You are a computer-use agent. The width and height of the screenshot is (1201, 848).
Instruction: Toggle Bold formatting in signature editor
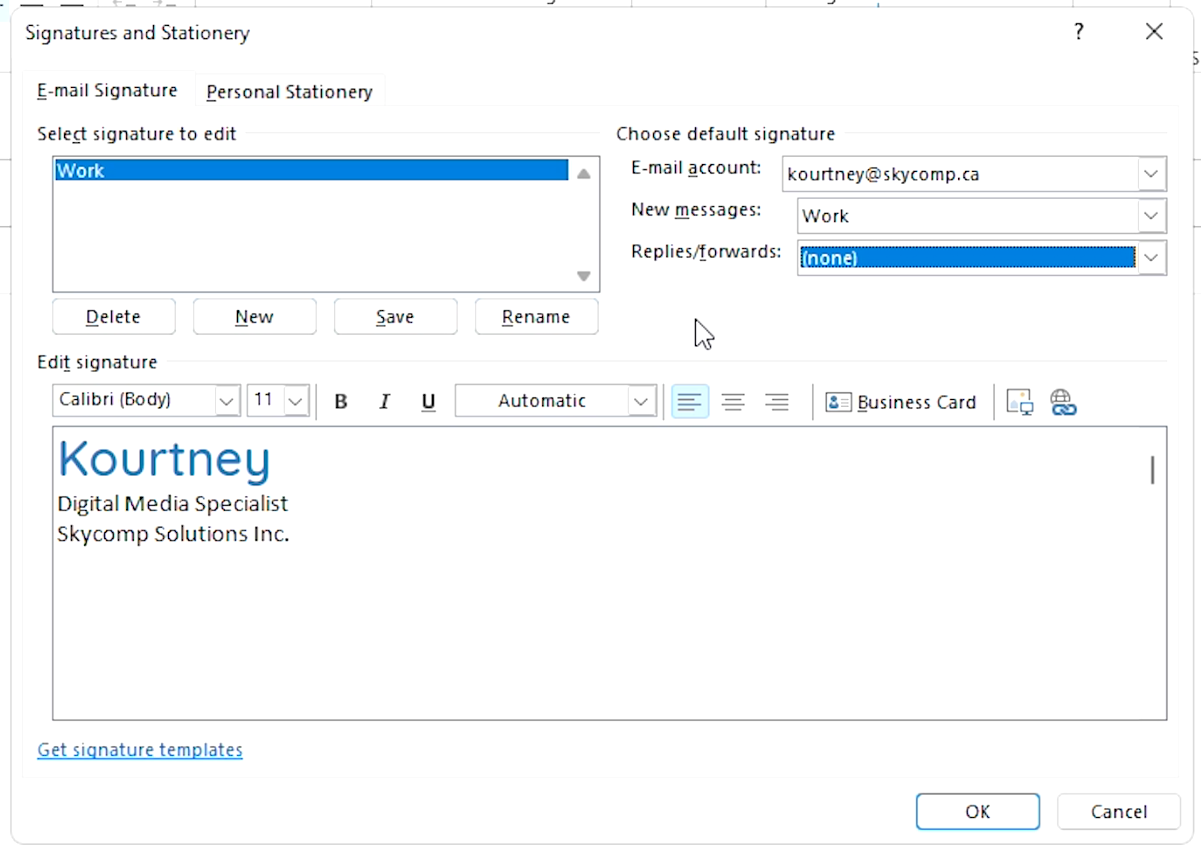341,401
